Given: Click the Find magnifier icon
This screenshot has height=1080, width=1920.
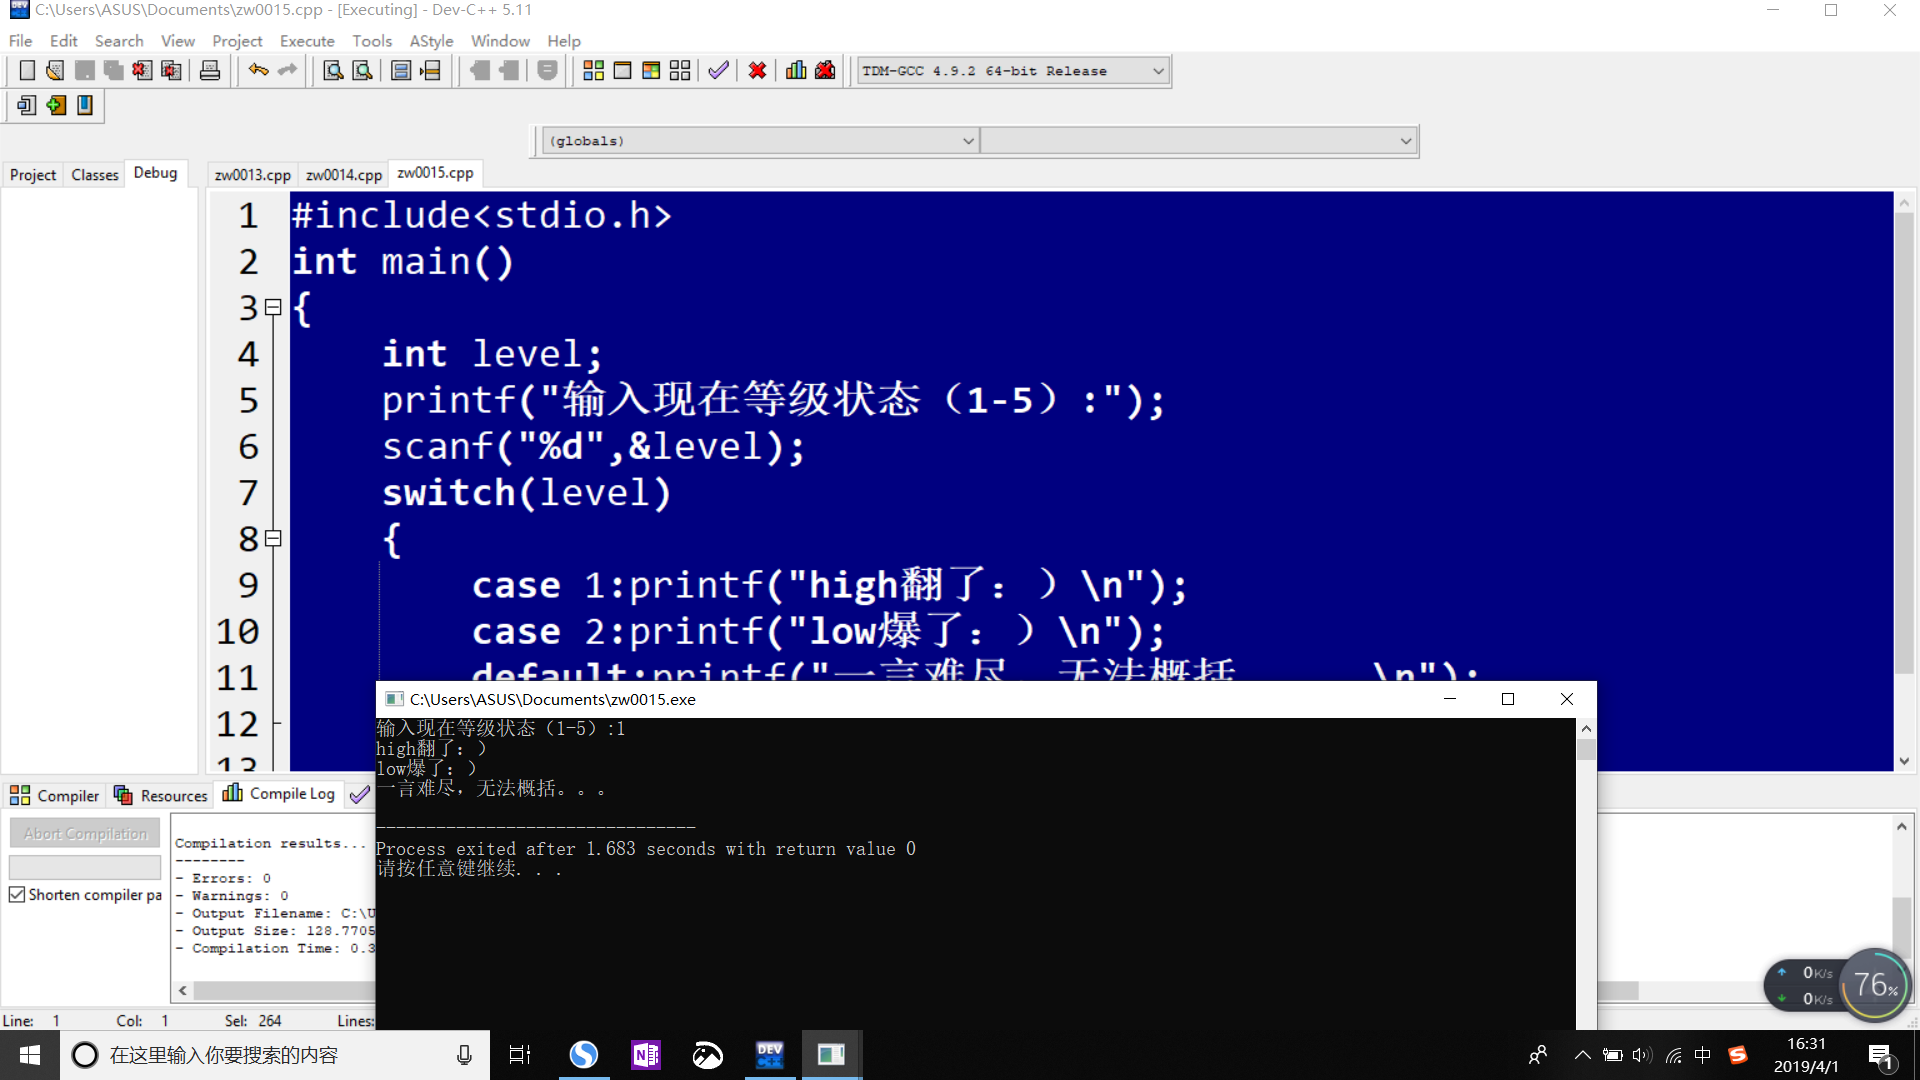Looking at the screenshot, I should [x=333, y=71].
